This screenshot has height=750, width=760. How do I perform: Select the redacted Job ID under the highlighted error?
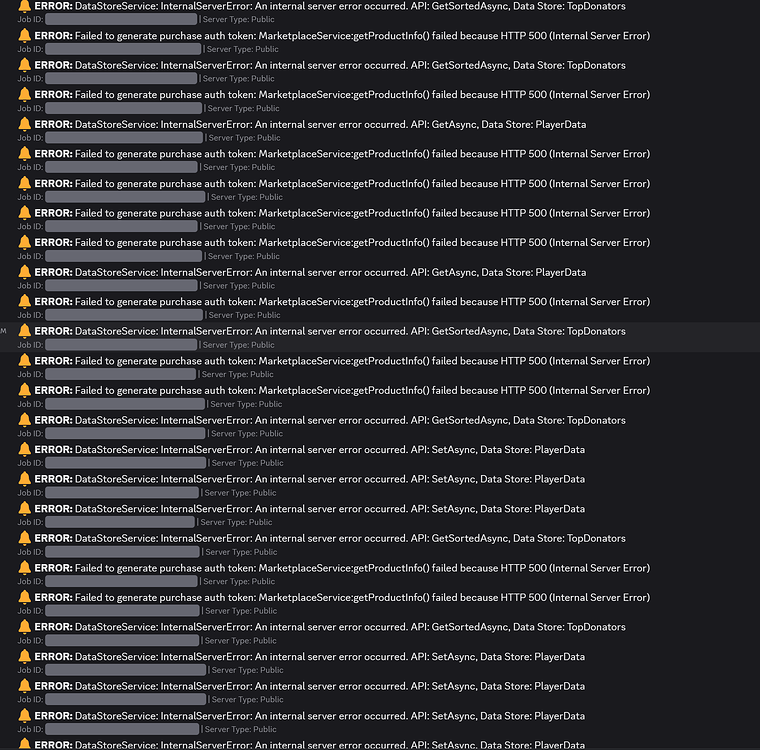point(121,345)
